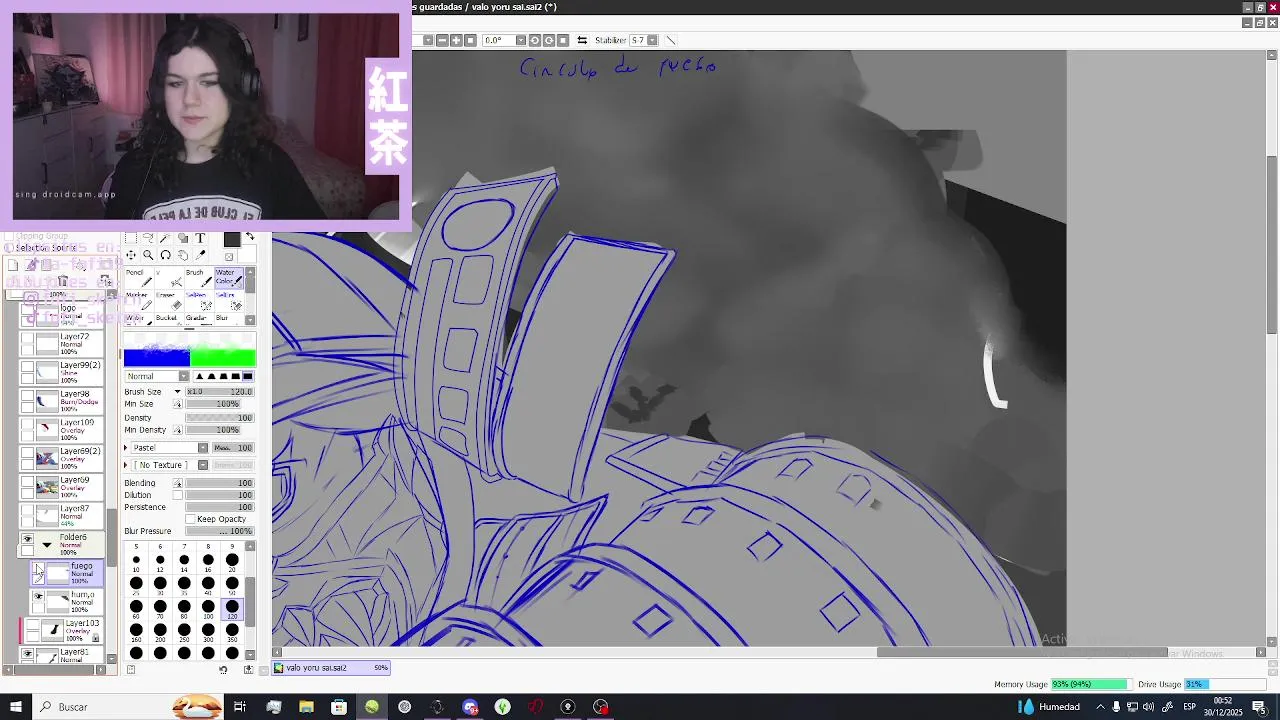Select the SelPen tool

199,301
